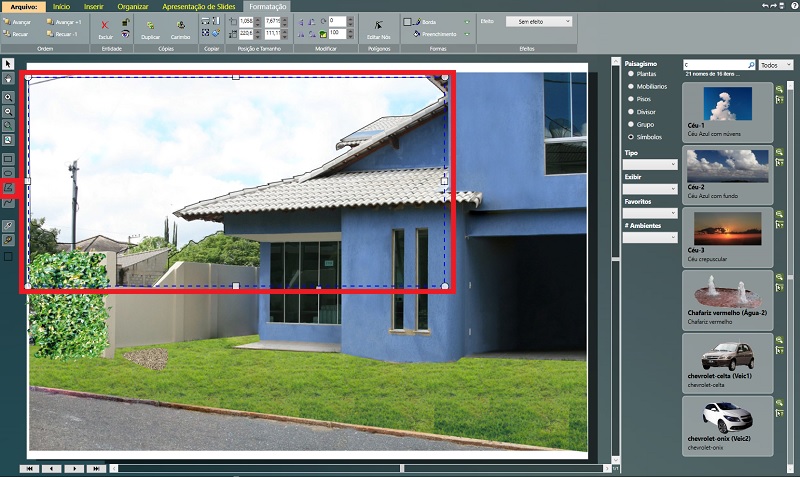The width and height of the screenshot is (800, 477).
Task: Choose the Grupo radio option
Action: coord(630,123)
